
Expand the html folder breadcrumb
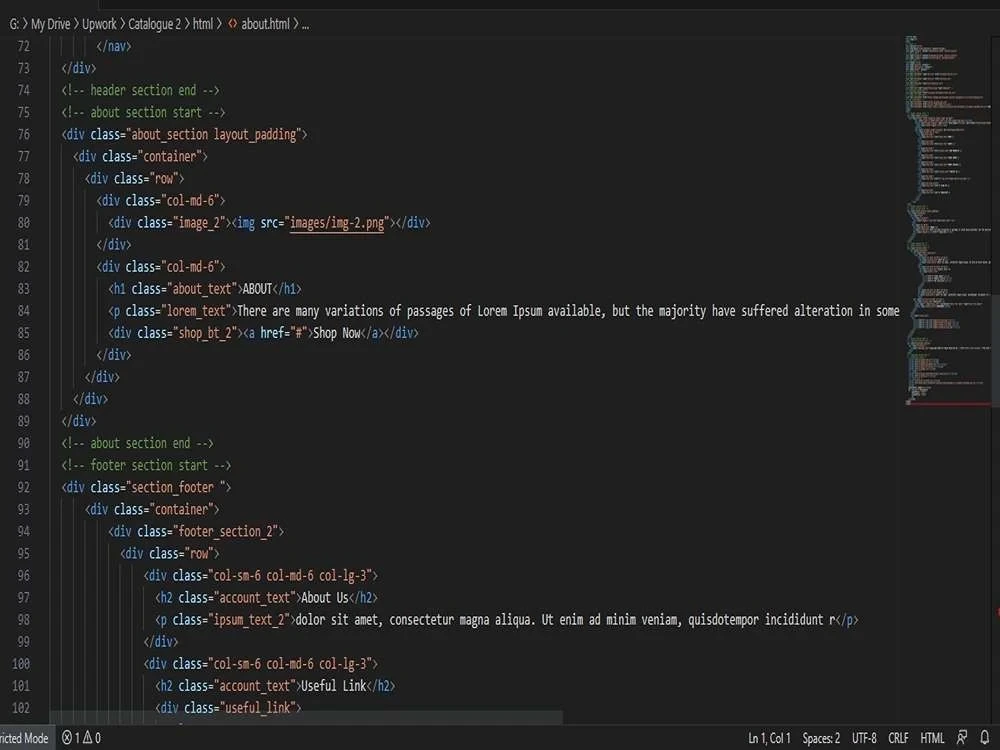(x=203, y=24)
